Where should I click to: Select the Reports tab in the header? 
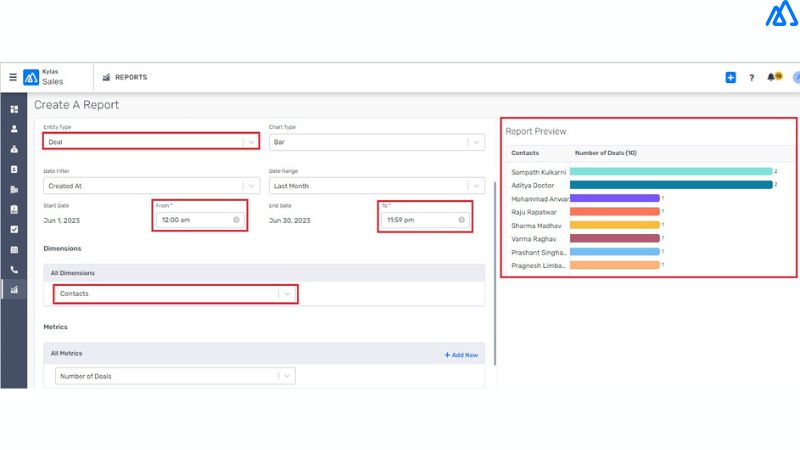click(125, 77)
